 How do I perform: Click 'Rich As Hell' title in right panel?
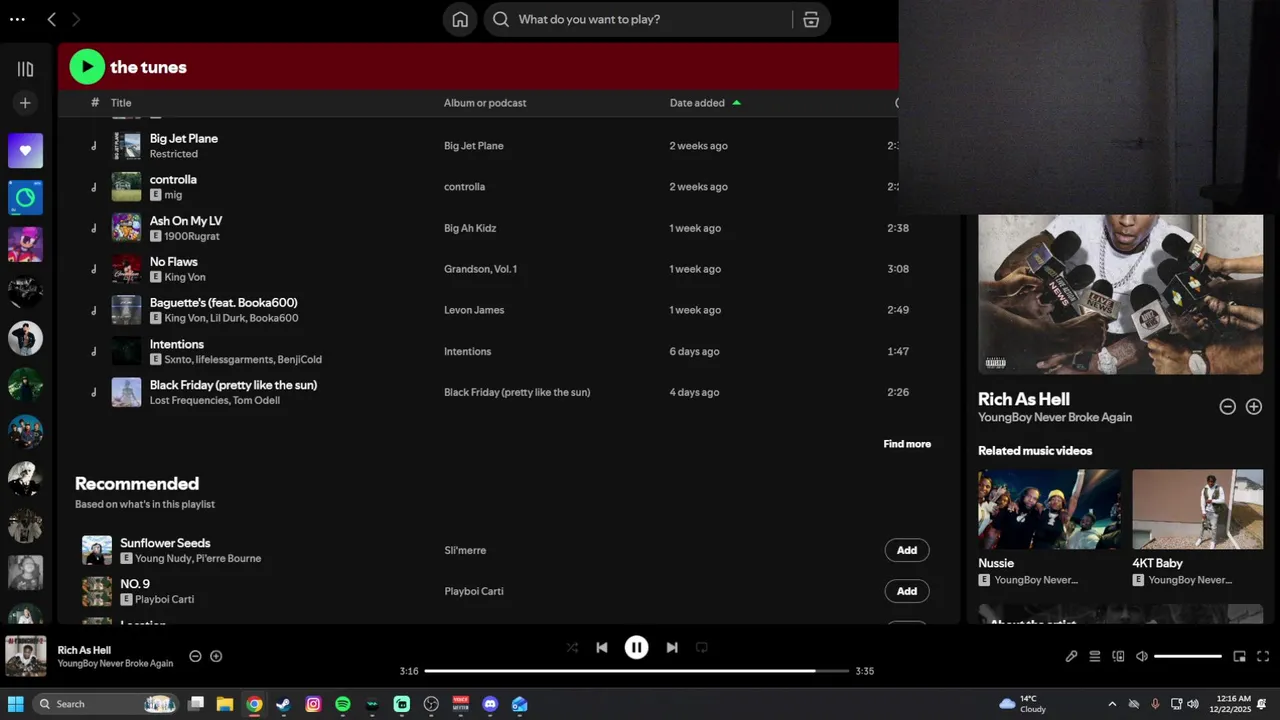pos(1024,399)
